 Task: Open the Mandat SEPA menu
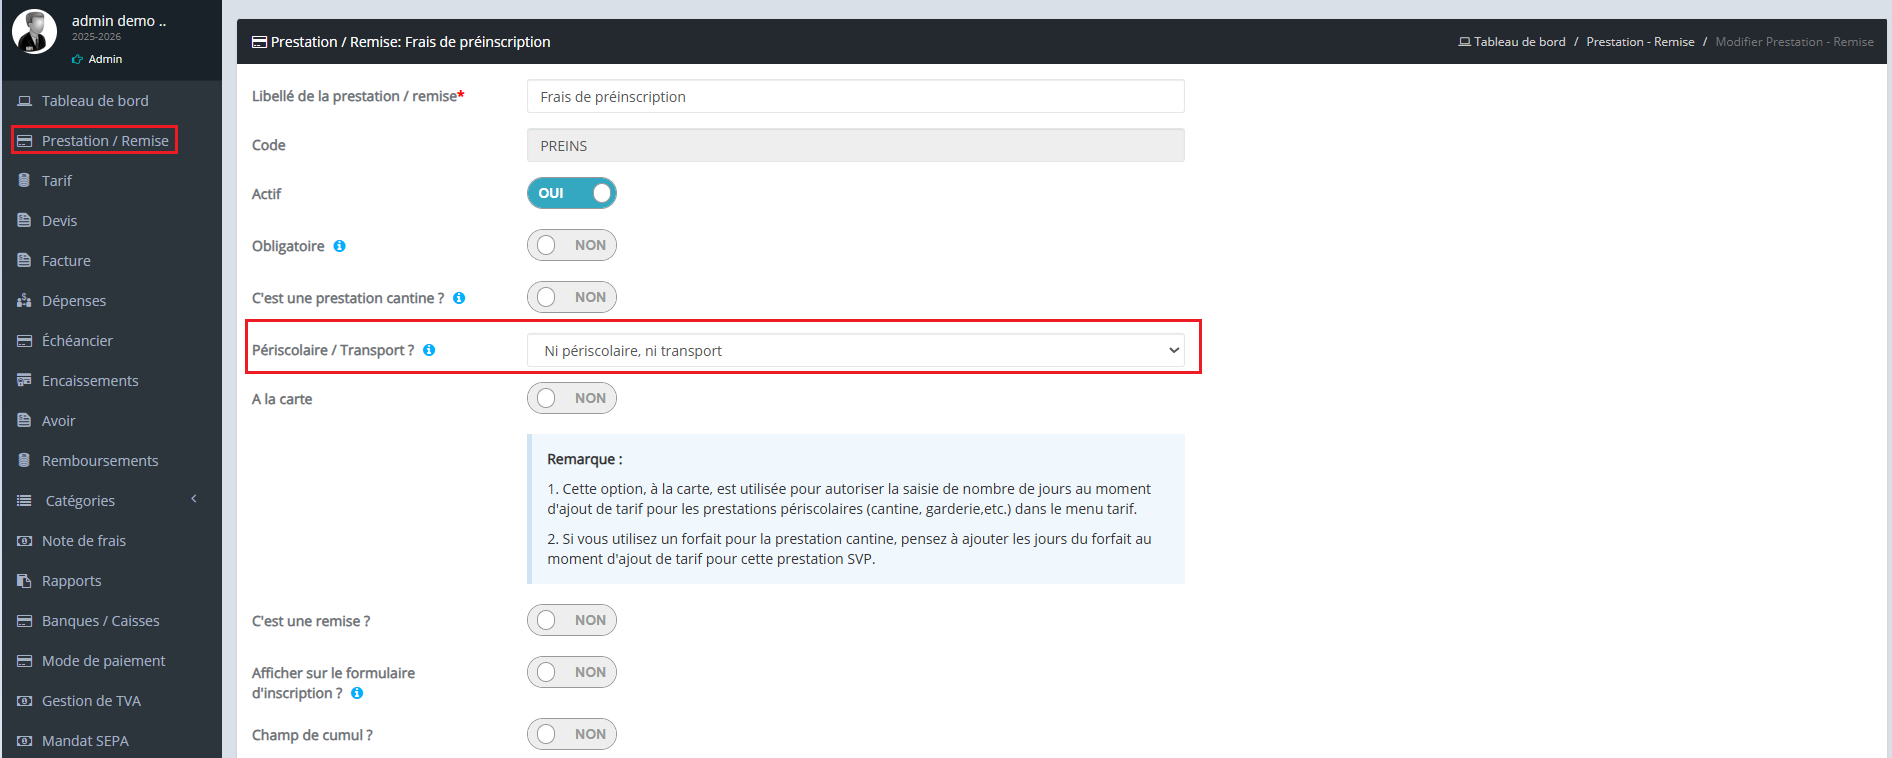(85, 741)
